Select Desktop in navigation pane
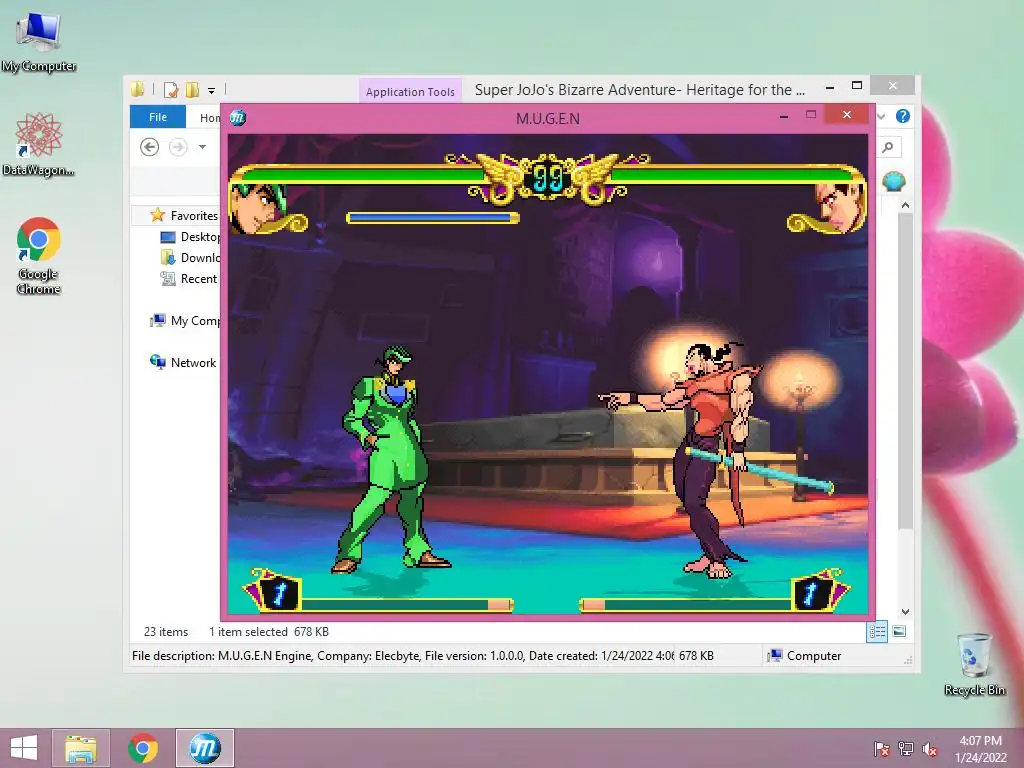The width and height of the screenshot is (1024, 768). tap(190, 236)
